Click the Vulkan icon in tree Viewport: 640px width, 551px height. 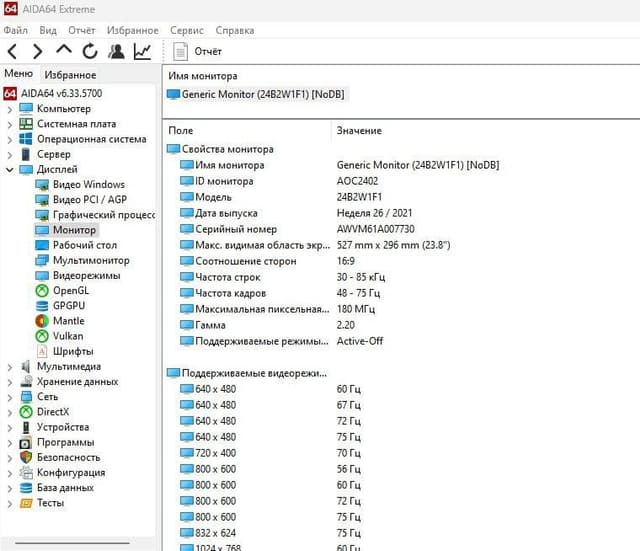click(42, 336)
